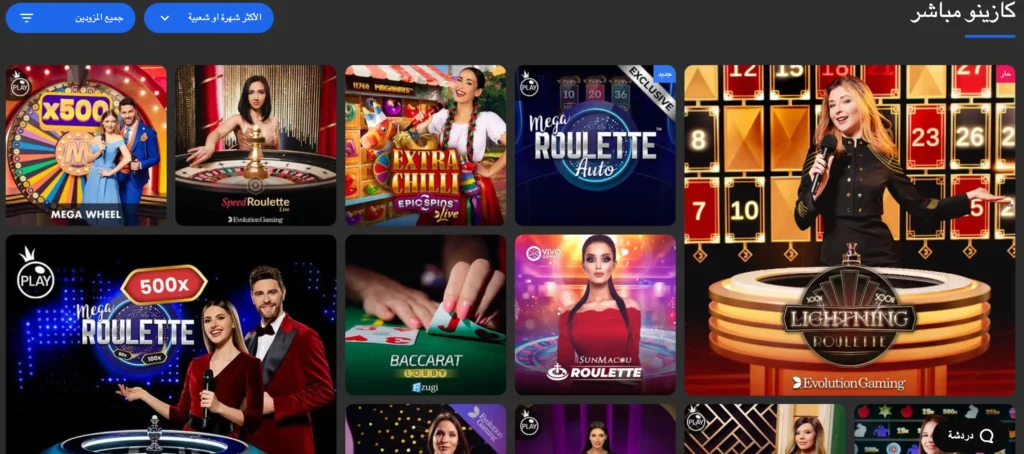Open the chat bubble icon
The height and width of the screenshot is (454, 1024).
click(x=987, y=436)
